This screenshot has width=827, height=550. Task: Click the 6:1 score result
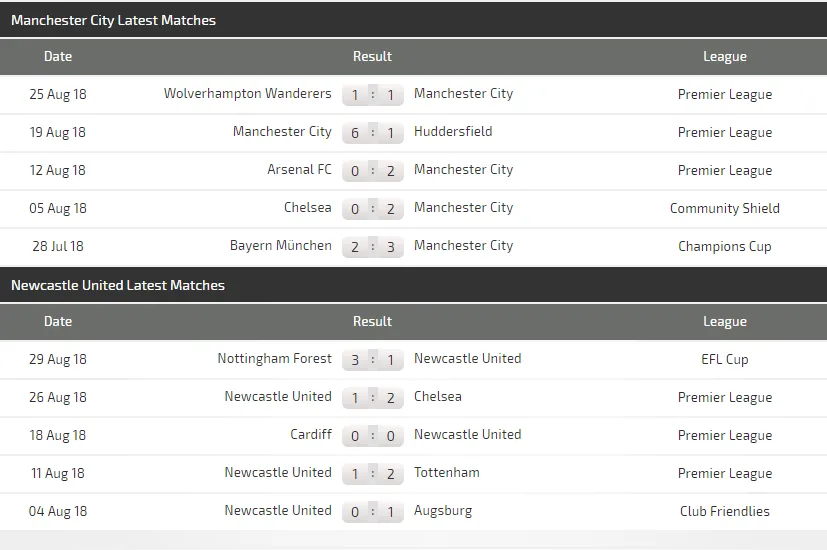tap(372, 133)
